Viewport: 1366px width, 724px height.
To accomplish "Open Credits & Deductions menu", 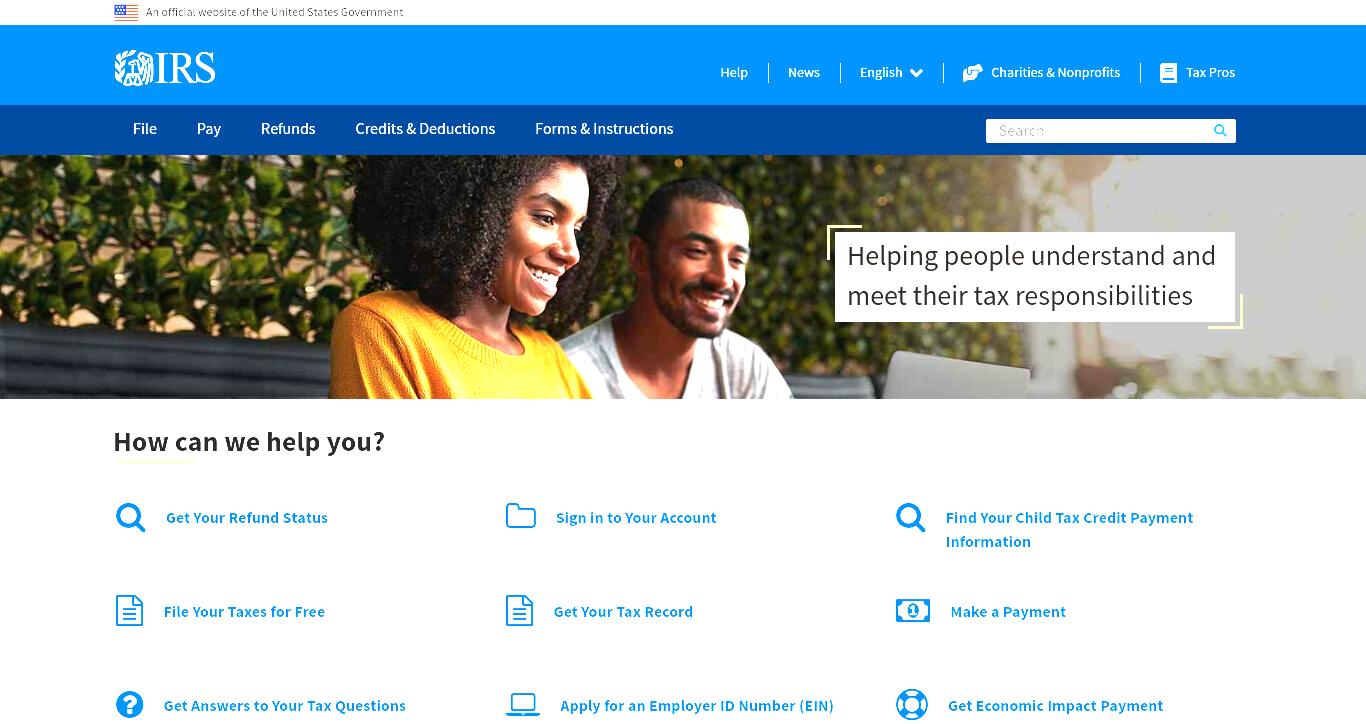I will click(x=425, y=129).
